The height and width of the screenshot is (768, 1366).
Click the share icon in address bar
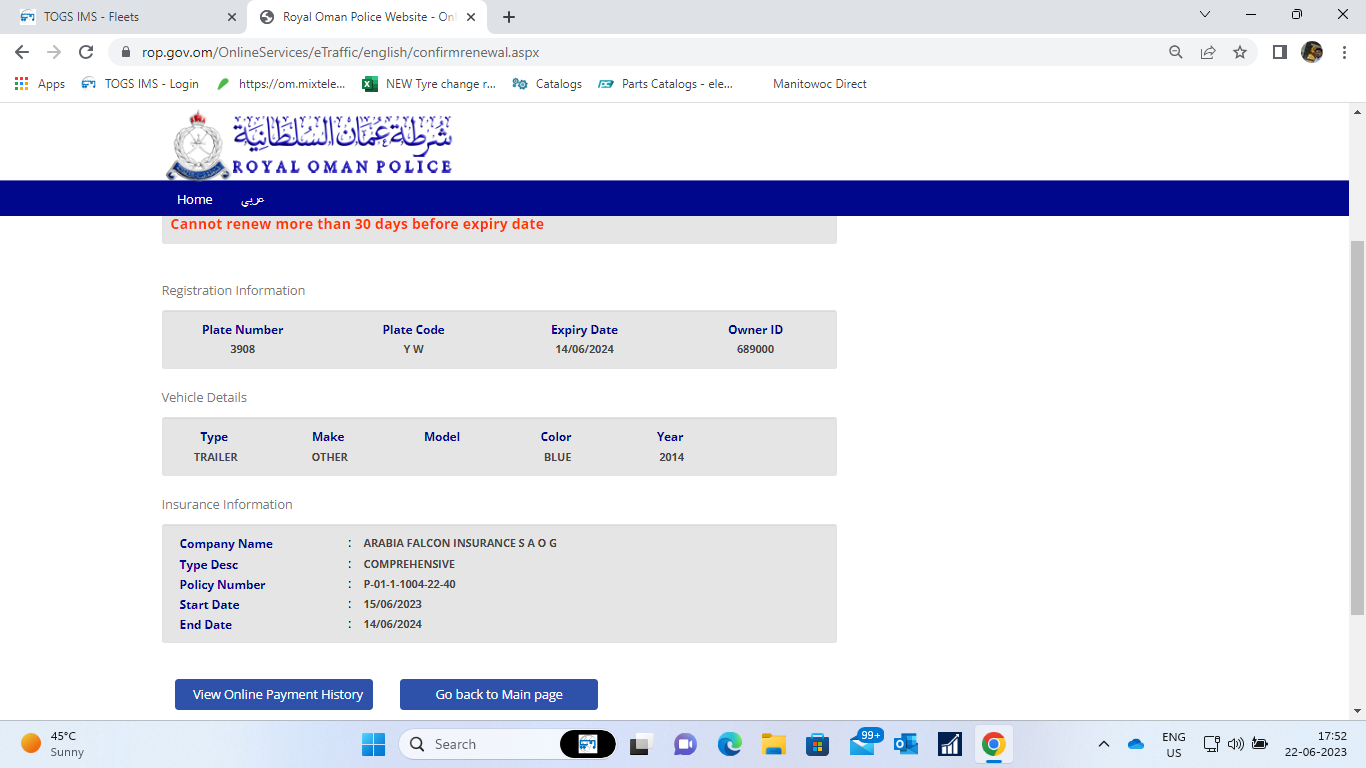(1208, 52)
